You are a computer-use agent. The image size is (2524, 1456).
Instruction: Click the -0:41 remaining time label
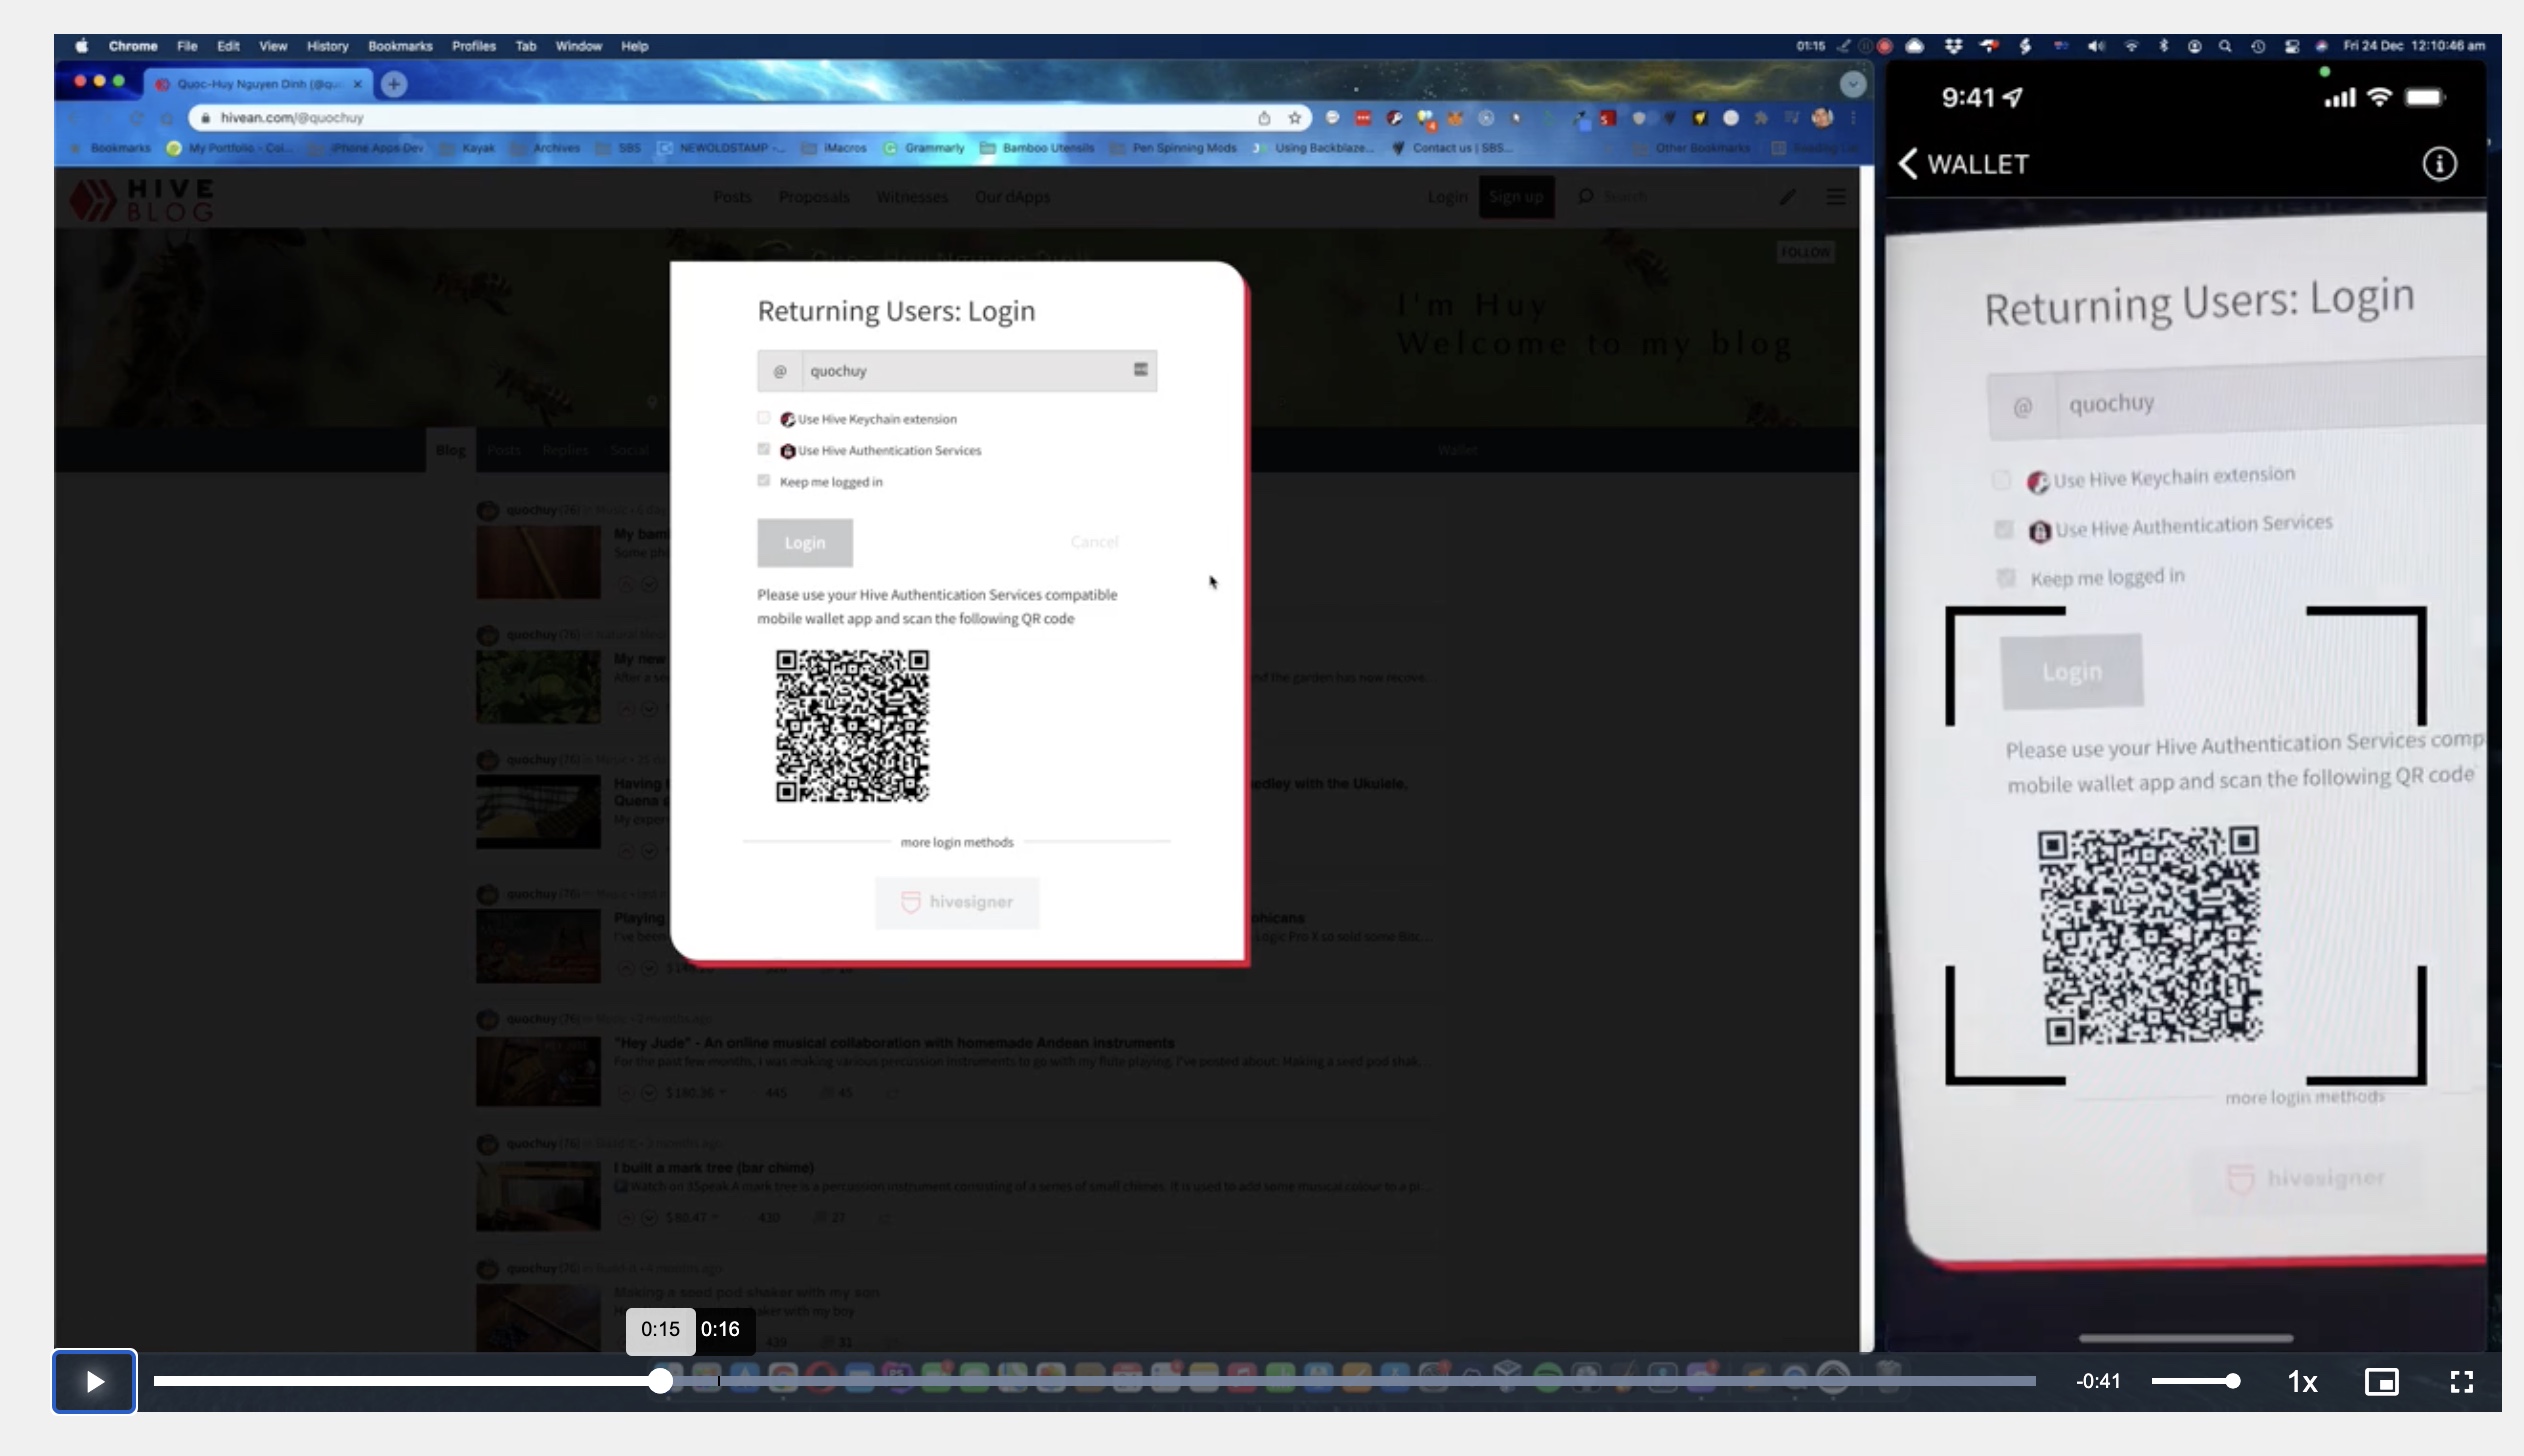click(2097, 1381)
